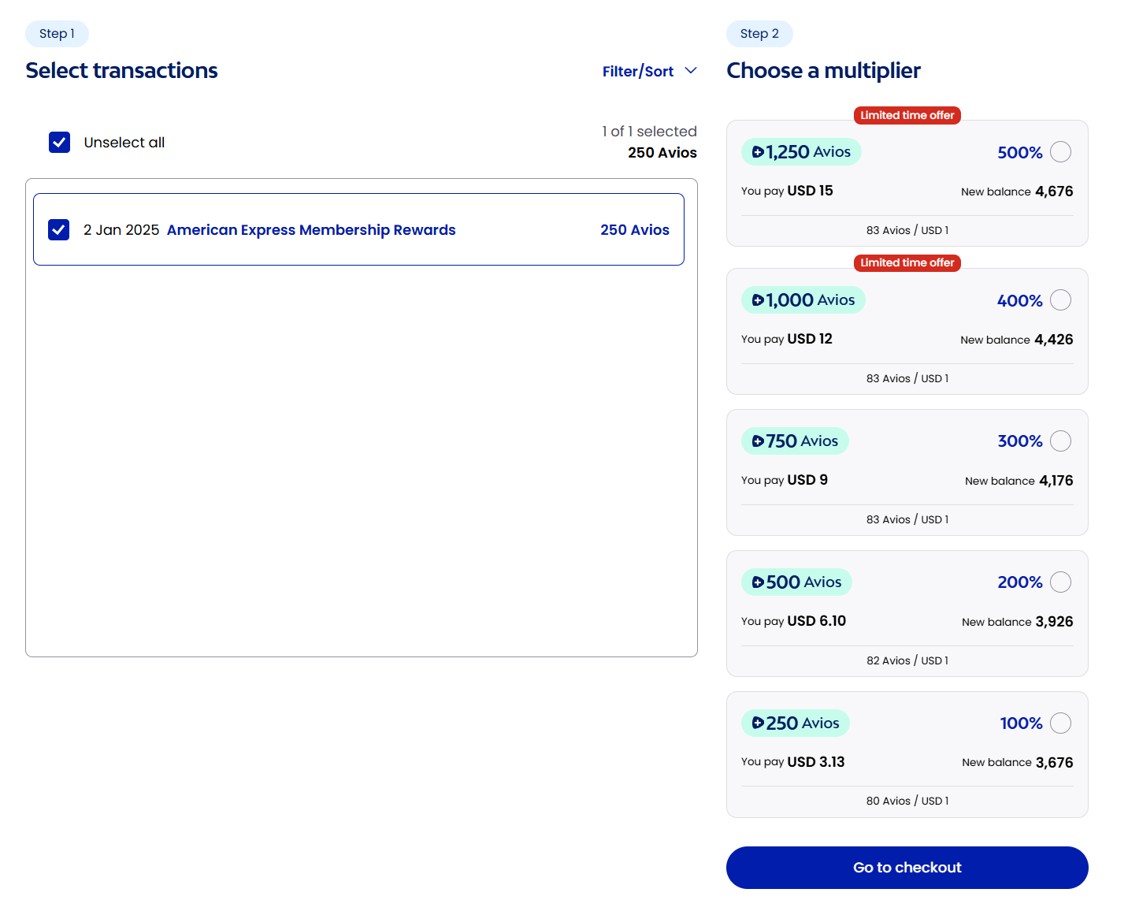Click the Step 1 label pill
This screenshot has height=900, width=1128.
coord(57,34)
